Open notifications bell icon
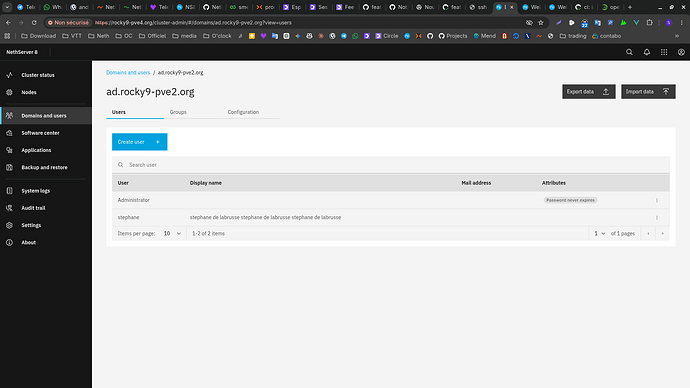The image size is (690, 388). pos(646,52)
